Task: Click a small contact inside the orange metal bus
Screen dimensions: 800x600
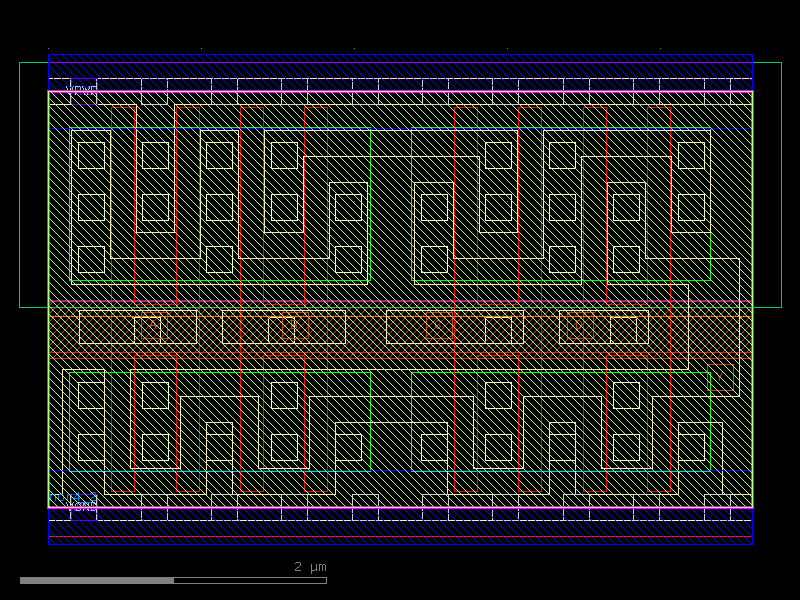Action: click(148, 324)
